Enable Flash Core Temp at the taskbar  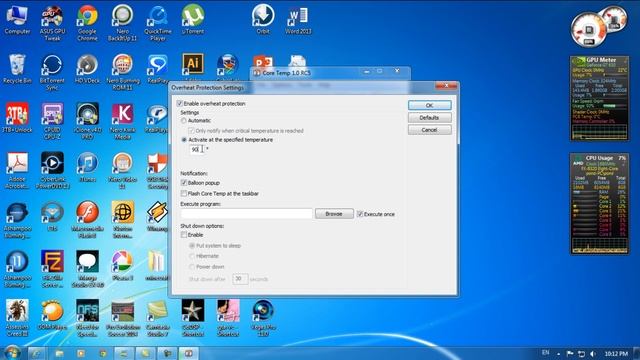(184, 193)
